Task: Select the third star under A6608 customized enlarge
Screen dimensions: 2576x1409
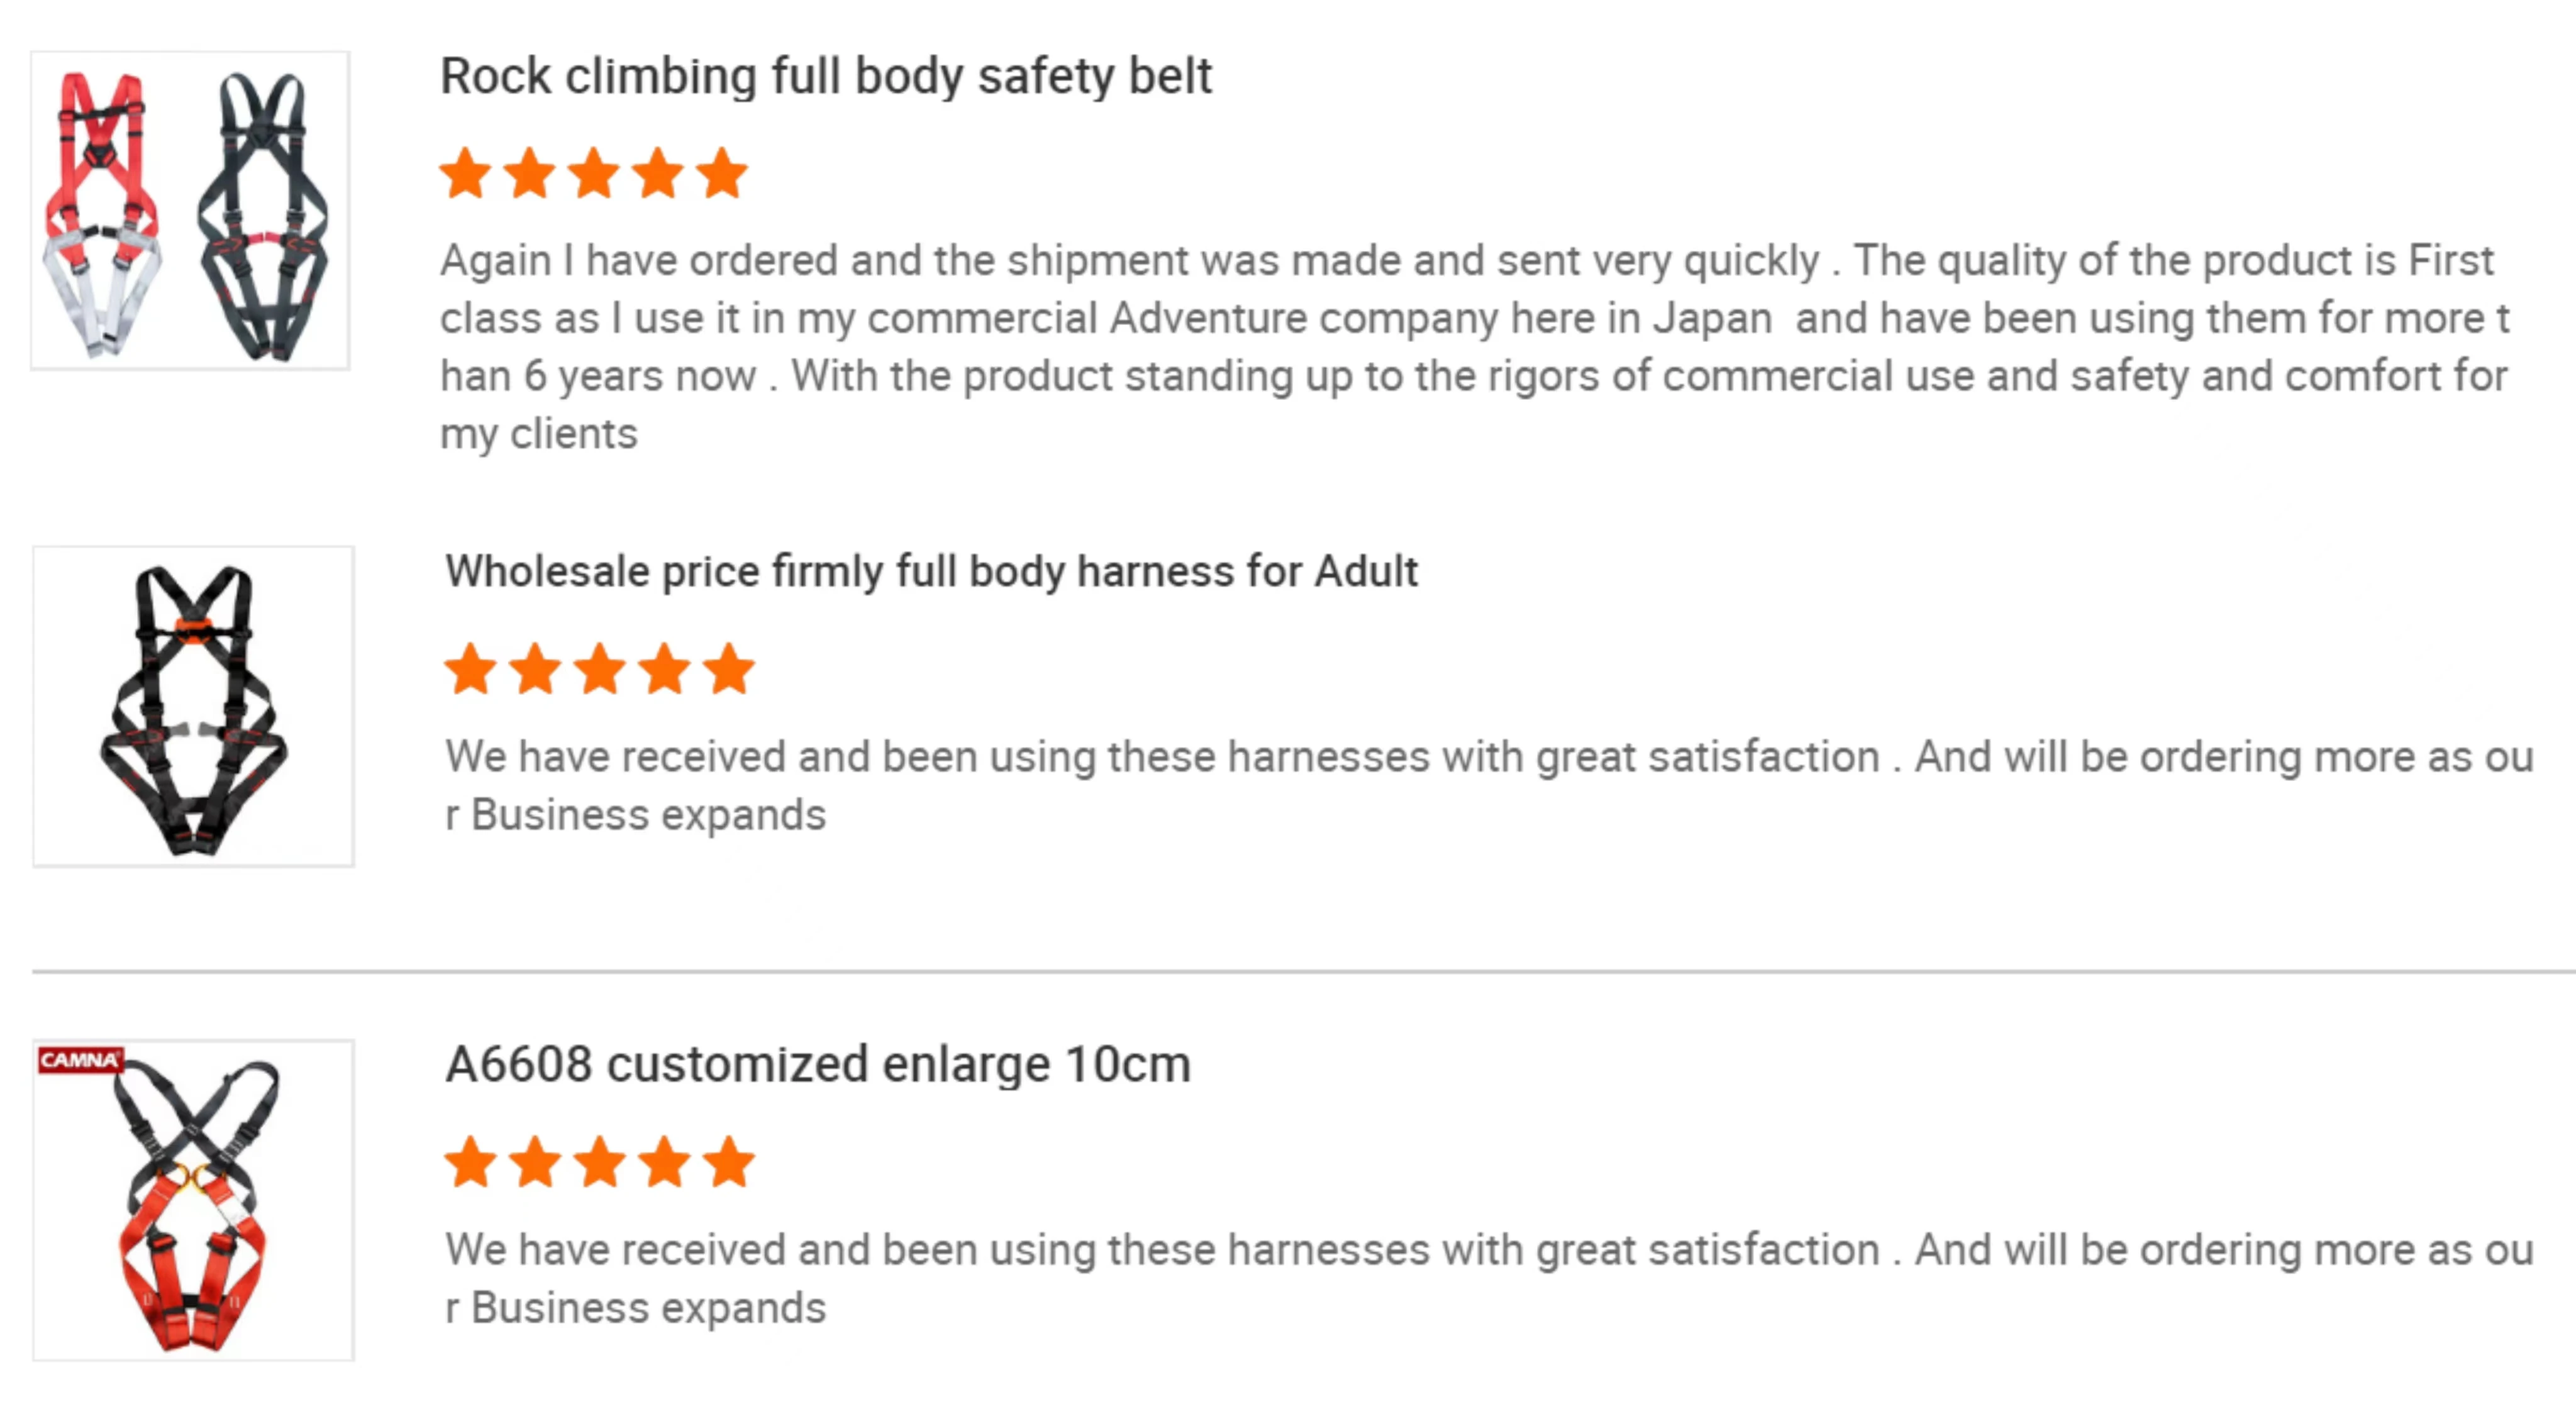Action: (600, 1162)
